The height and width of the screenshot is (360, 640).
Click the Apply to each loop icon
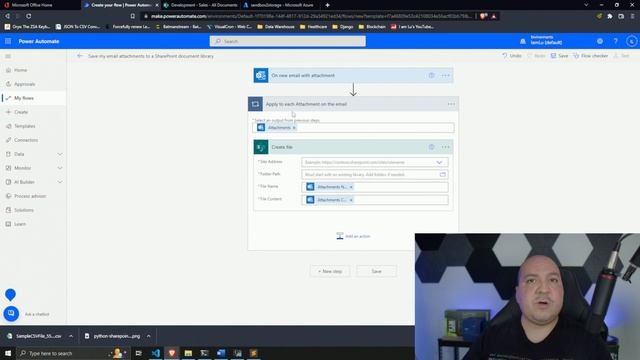coord(255,104)
